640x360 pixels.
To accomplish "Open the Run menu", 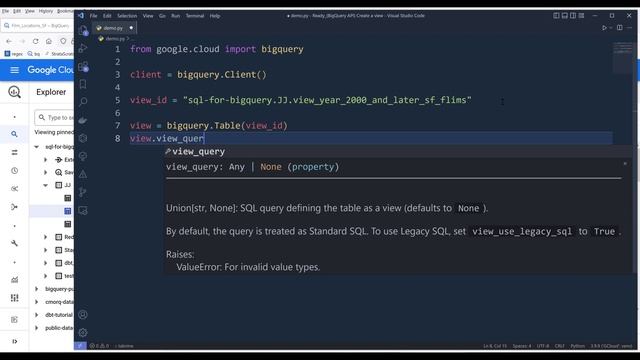I will pos(176,16).
